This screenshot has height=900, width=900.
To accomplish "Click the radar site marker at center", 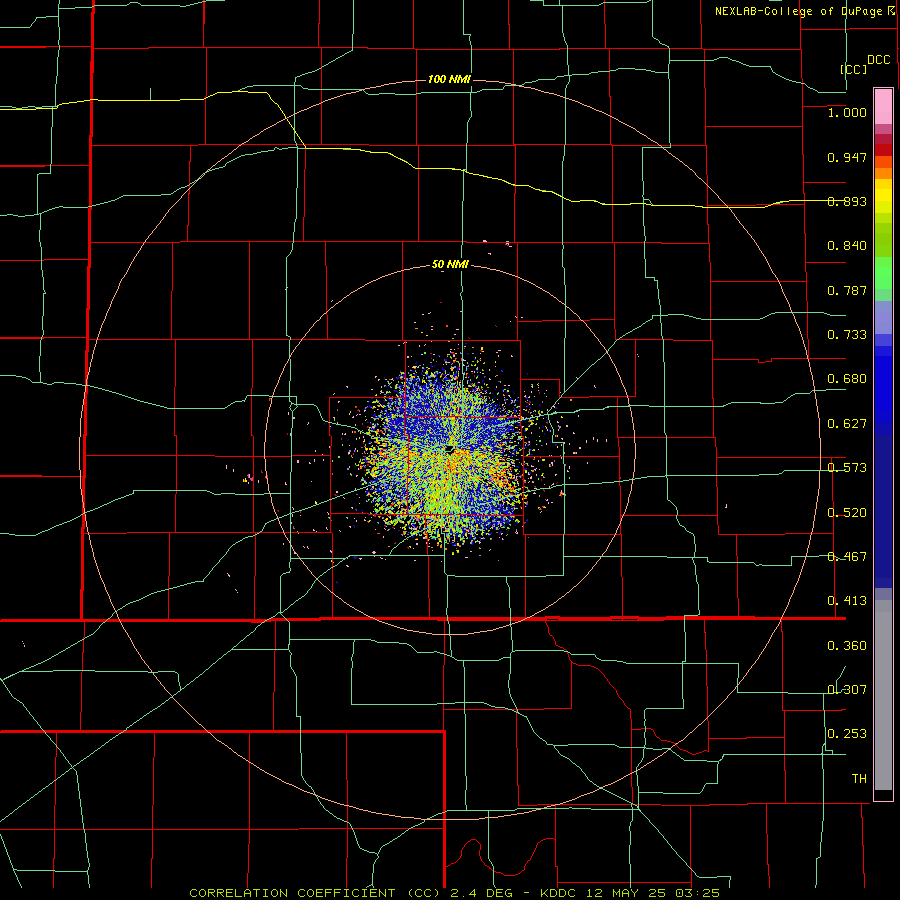I will coord(450,448).
